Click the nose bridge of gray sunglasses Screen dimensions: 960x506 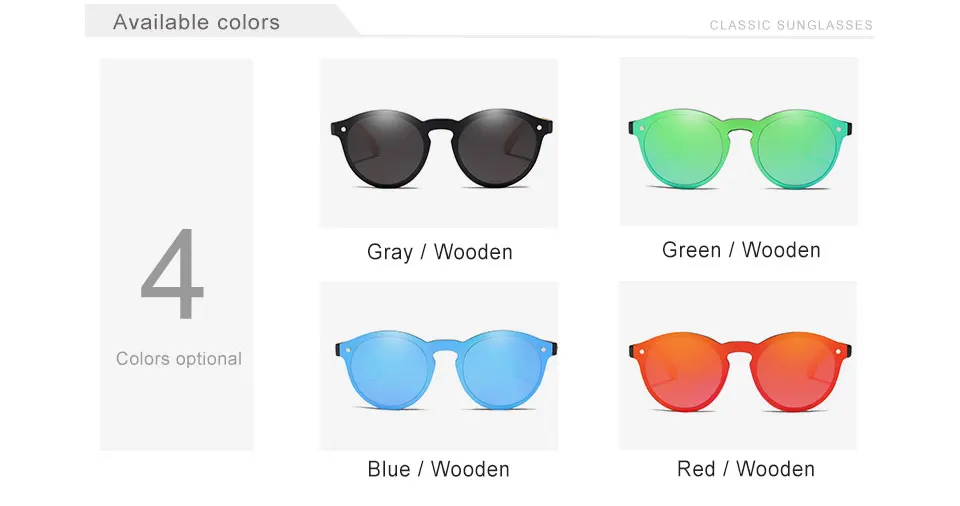[442, 124]
